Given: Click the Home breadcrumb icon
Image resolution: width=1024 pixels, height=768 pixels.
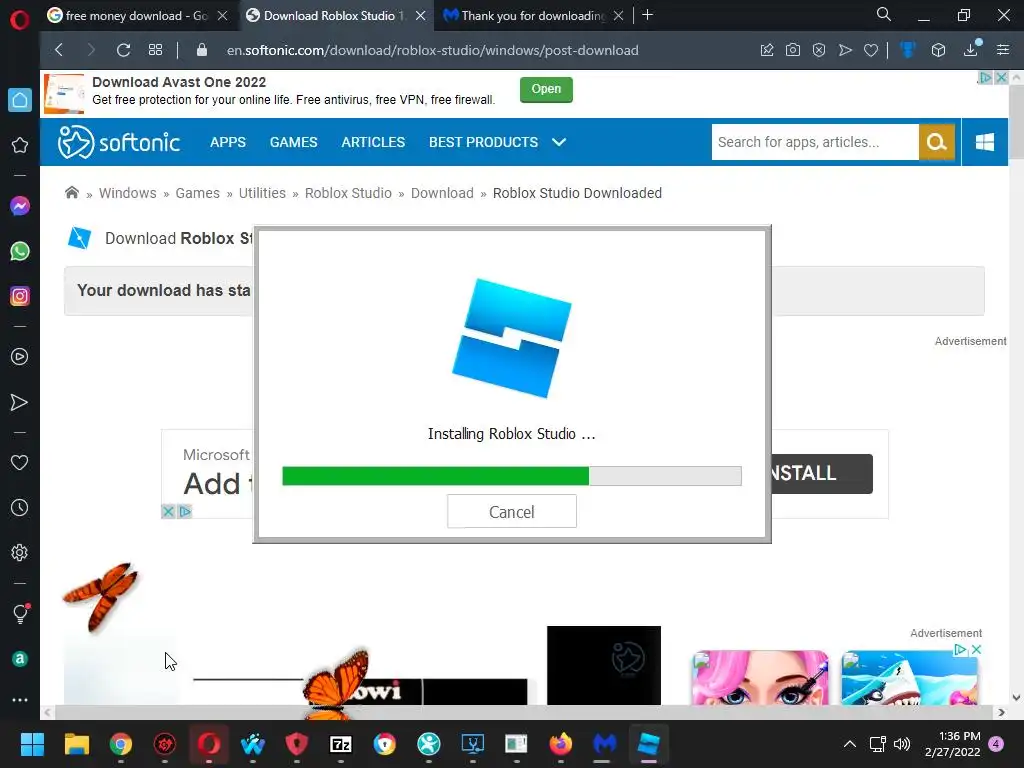Looking at the screenshot, I should 72,193.
